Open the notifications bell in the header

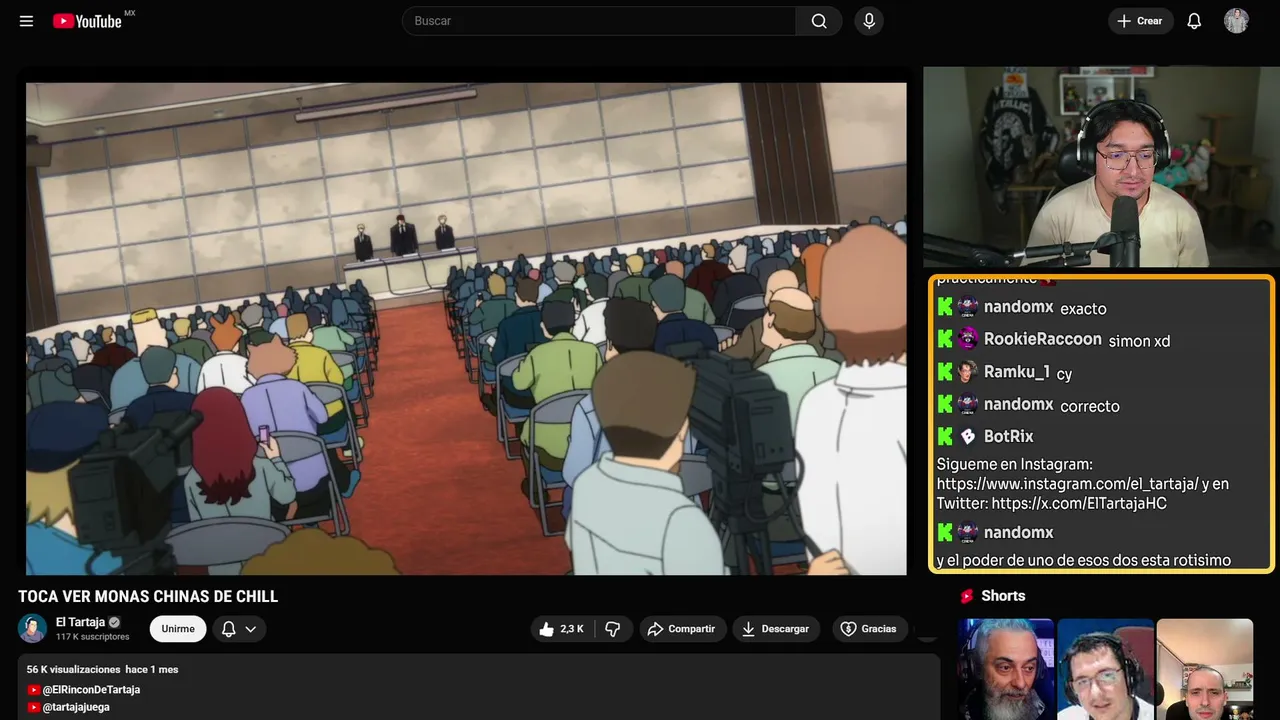[x=1194, y=21]
